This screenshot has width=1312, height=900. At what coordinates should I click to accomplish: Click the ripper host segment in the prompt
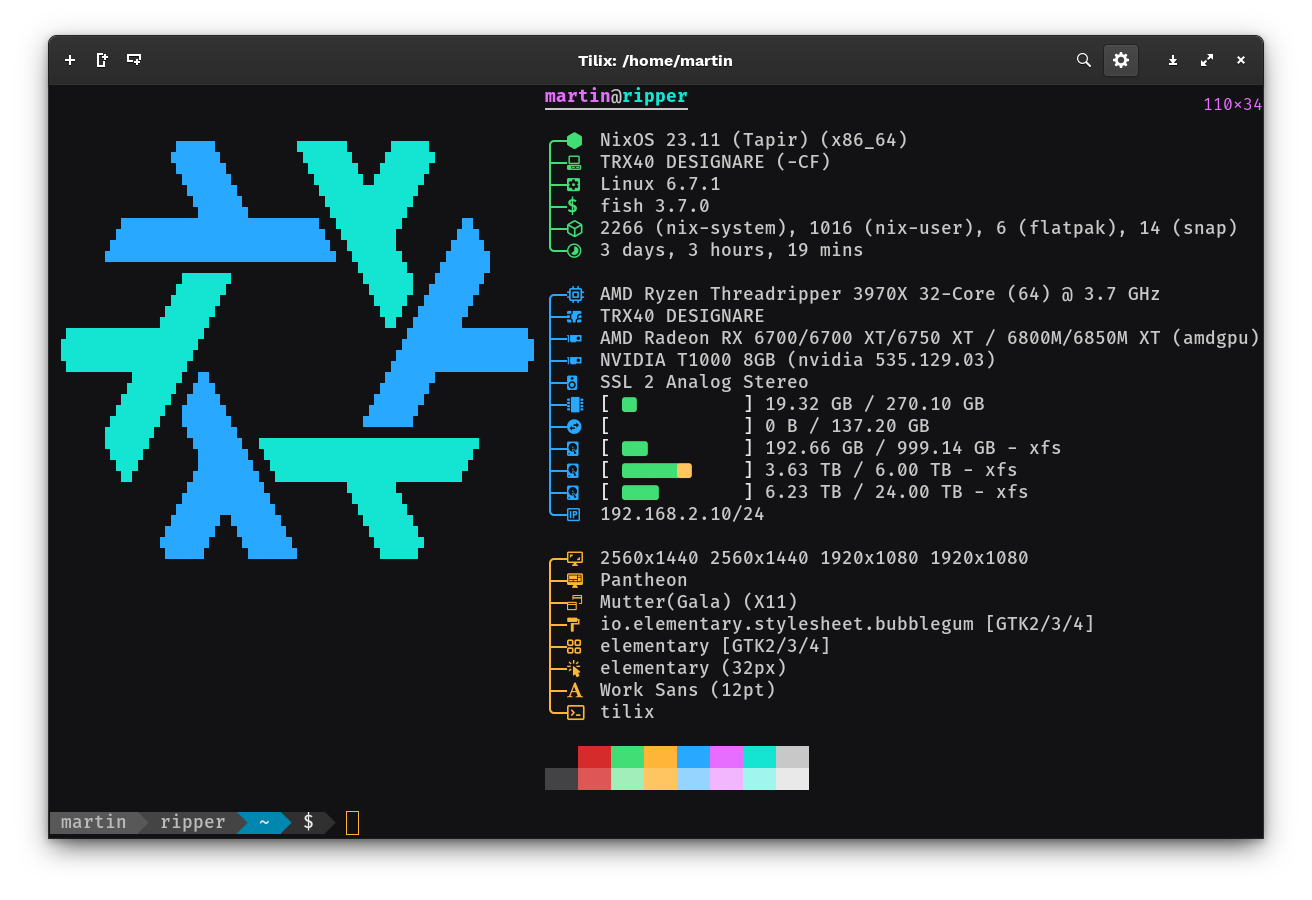pyautogui.click(x=192, y=822)
